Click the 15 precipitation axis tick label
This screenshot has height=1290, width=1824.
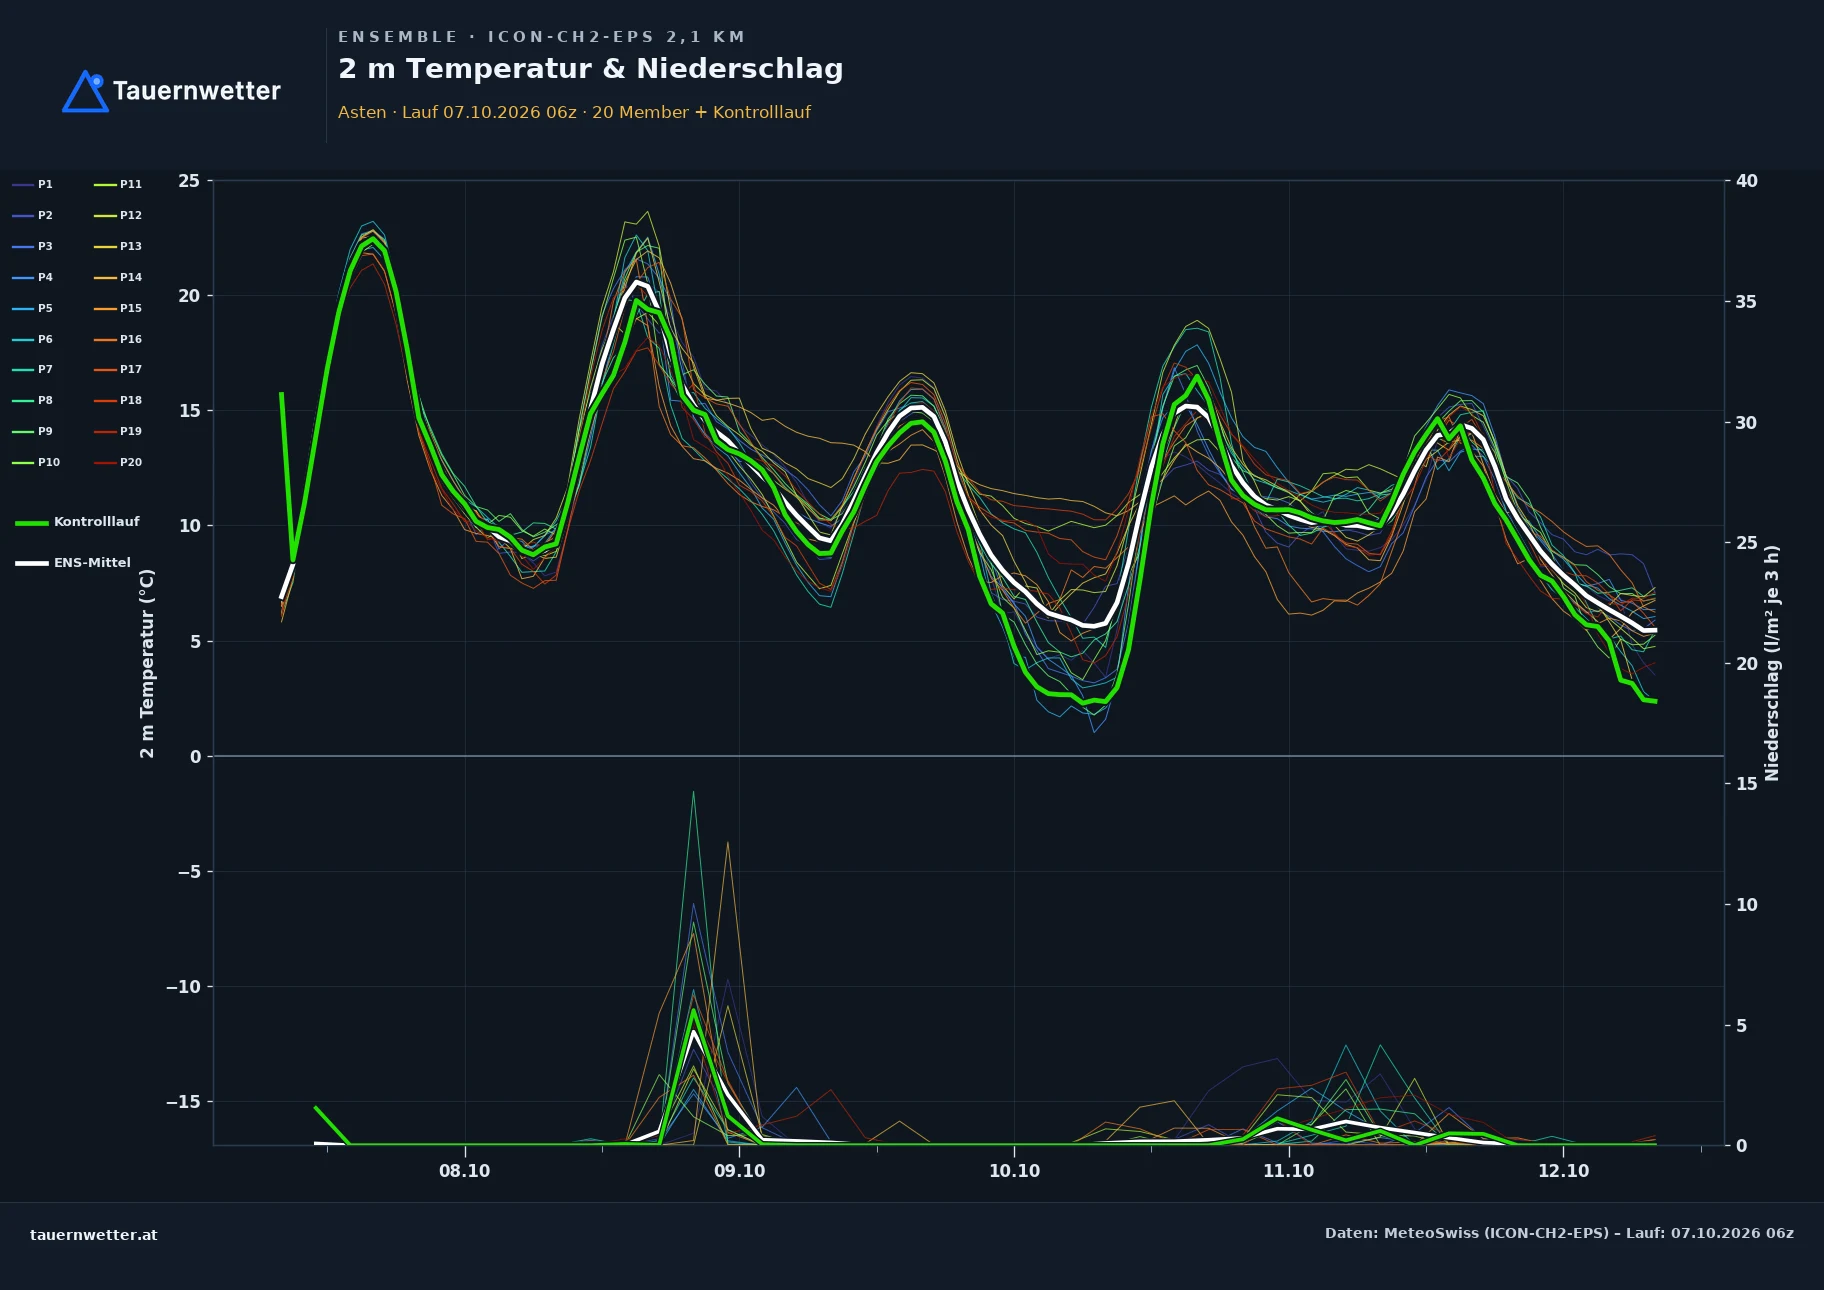1747,784
